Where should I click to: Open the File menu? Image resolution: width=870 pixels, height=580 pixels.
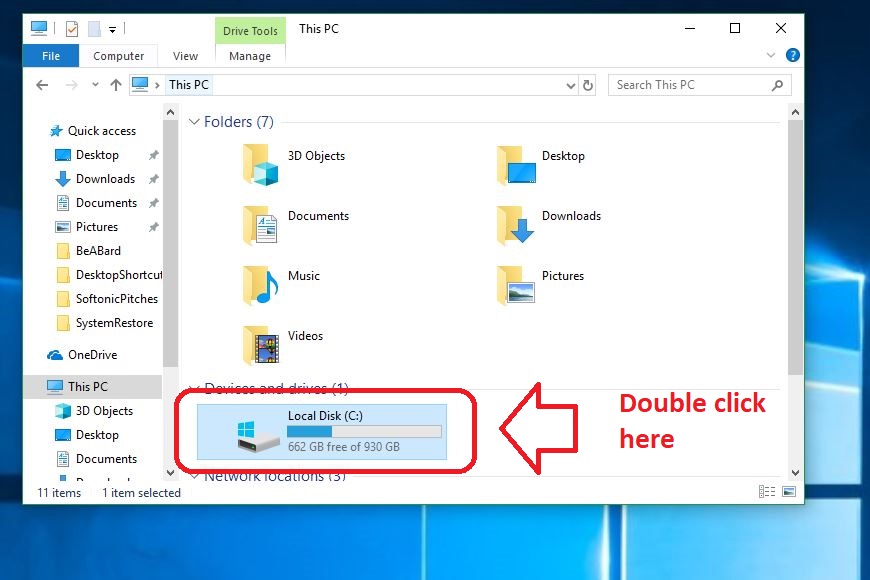click(51, 56)
